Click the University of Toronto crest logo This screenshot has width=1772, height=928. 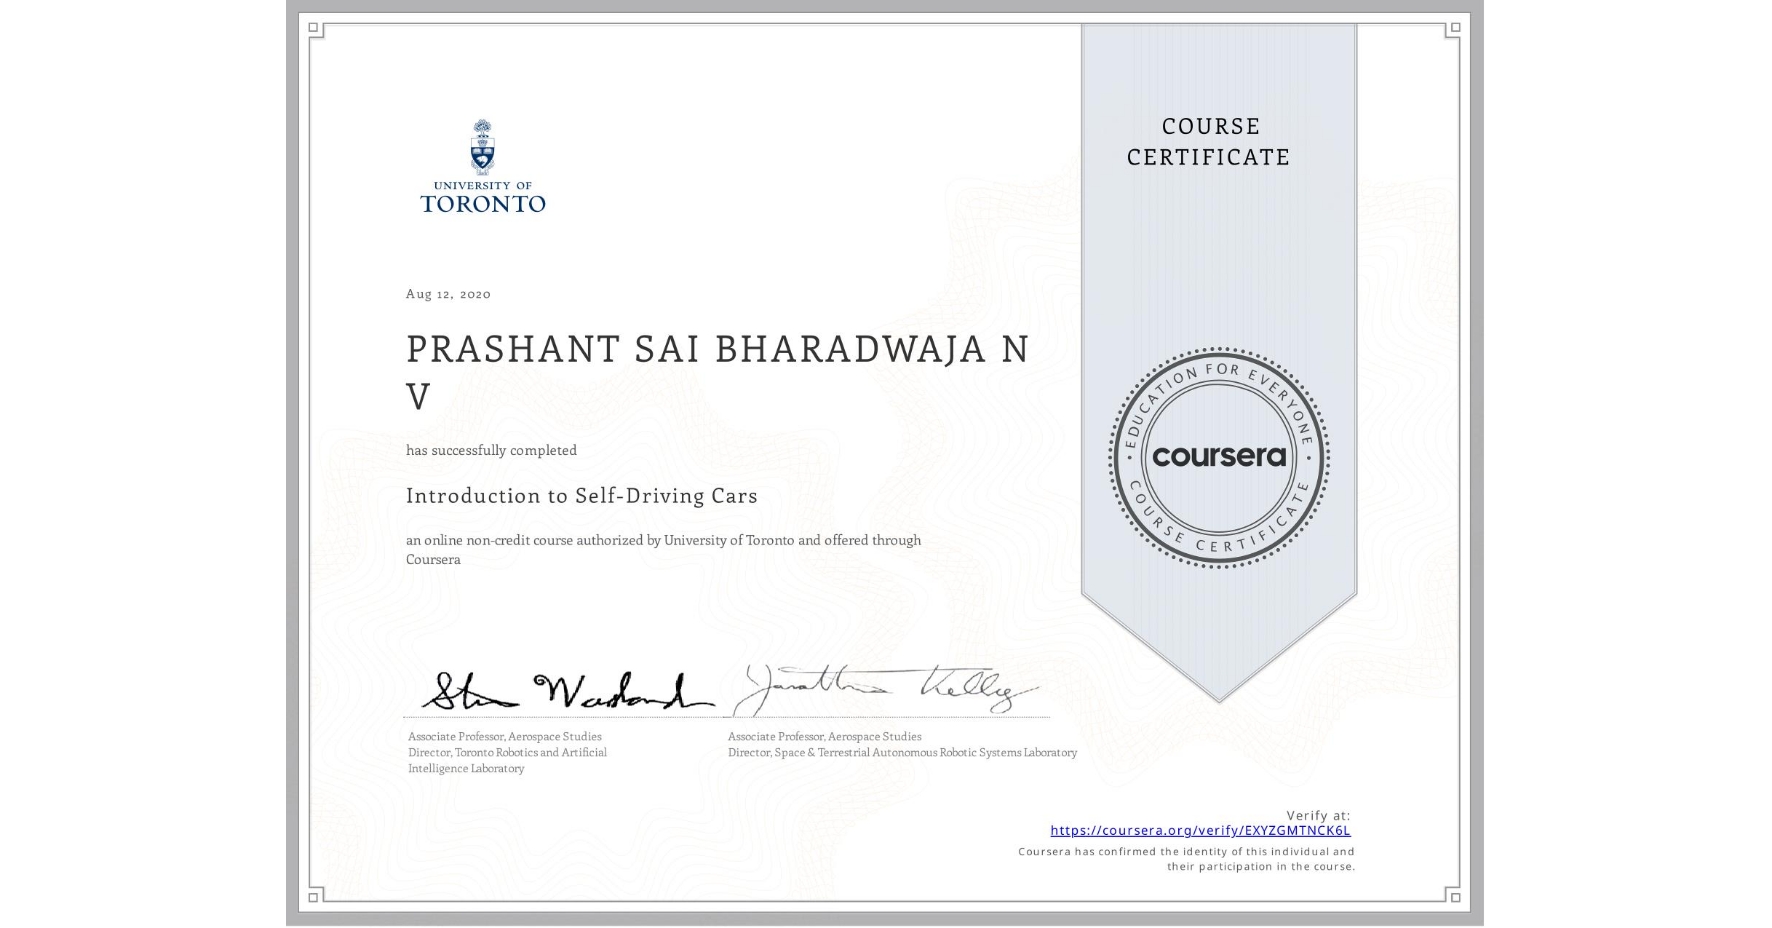[x=484, y=148]
